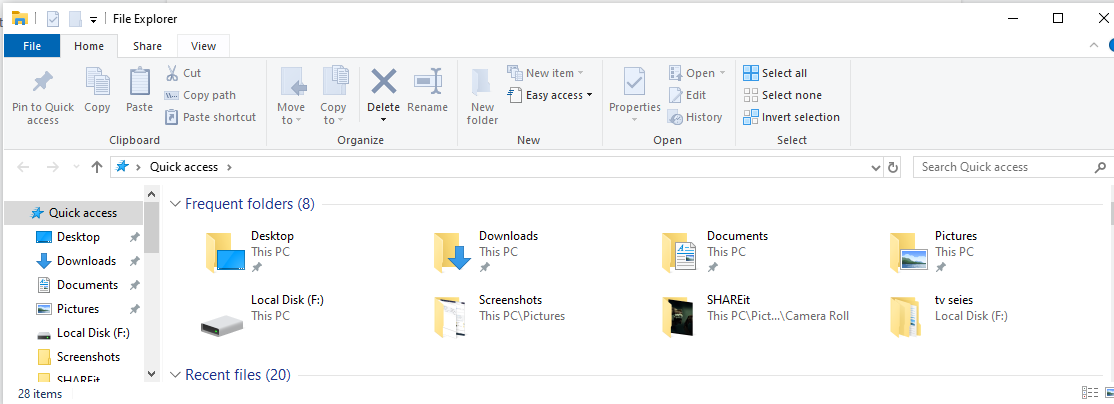
Task: Switch to the Share ribbon tab
Action: click(x=147, y=46)
